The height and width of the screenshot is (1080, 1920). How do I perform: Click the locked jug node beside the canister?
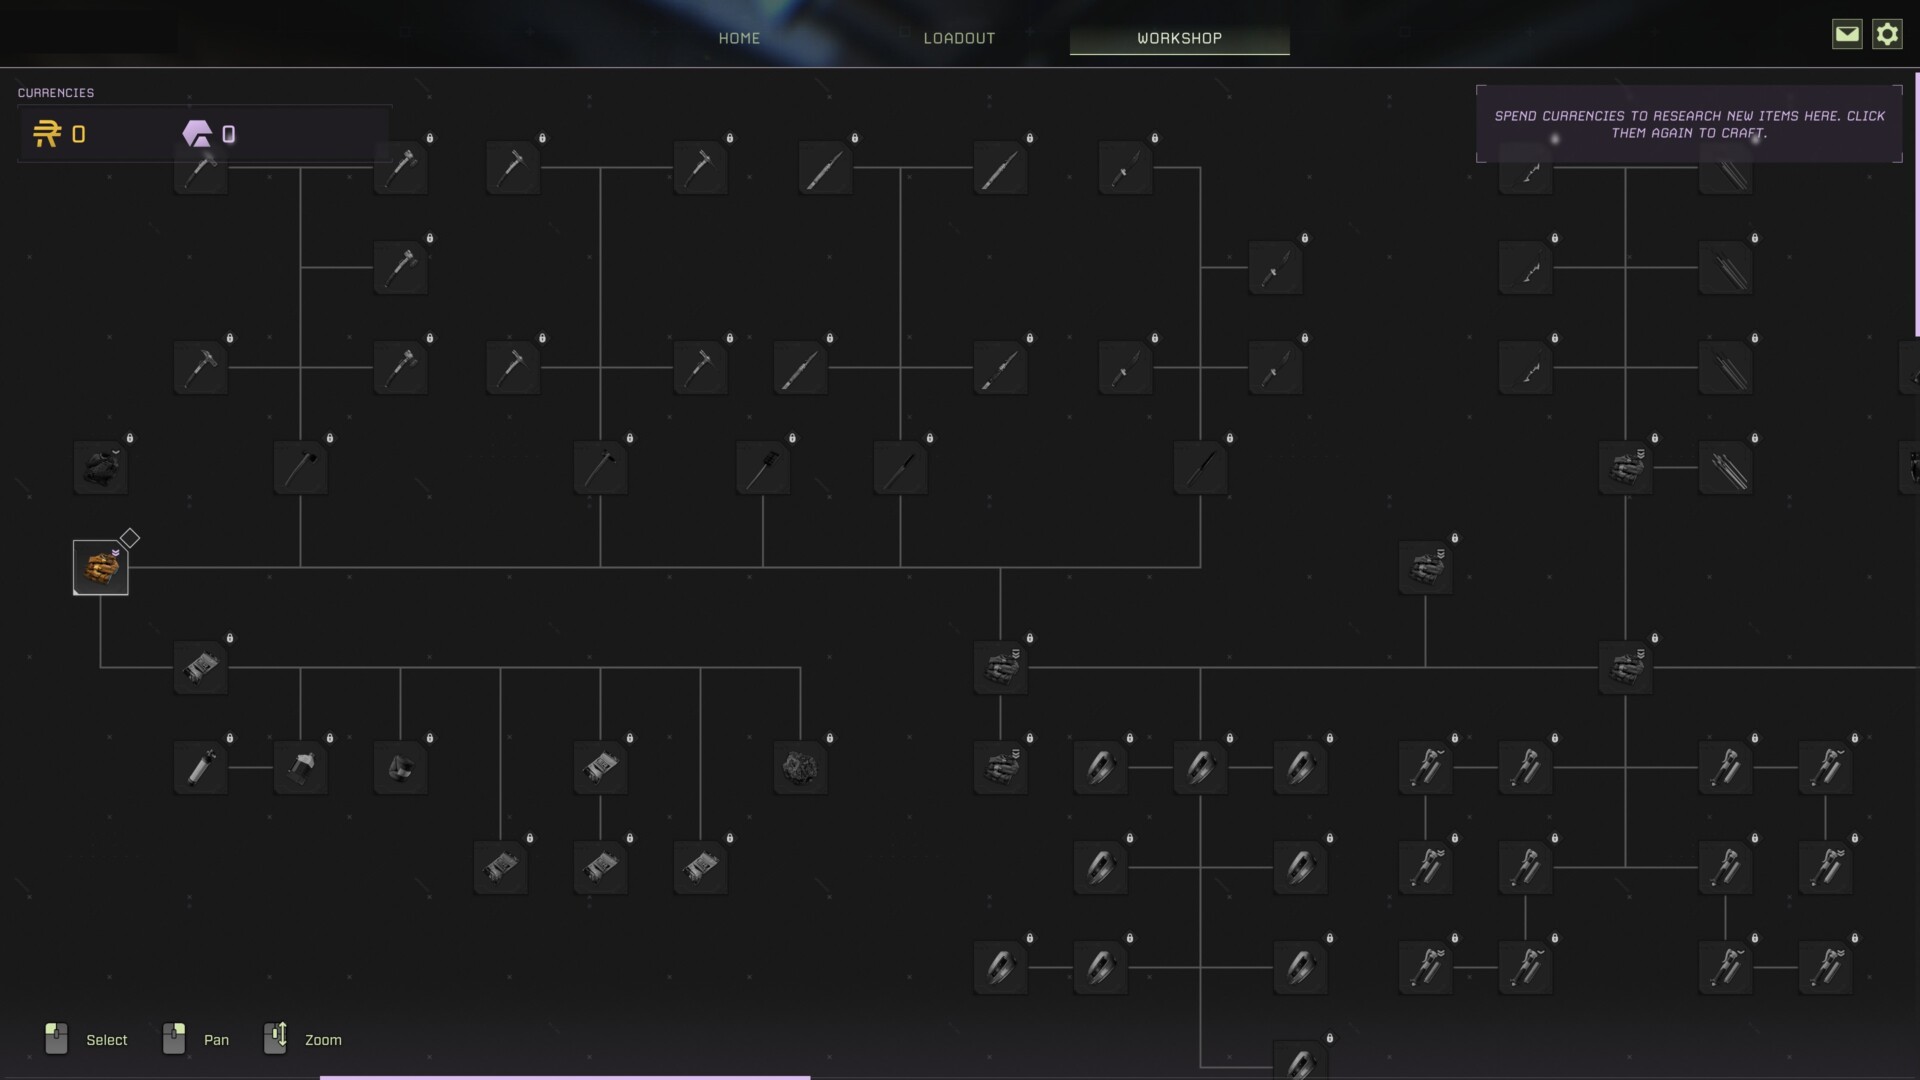point(301,768)
